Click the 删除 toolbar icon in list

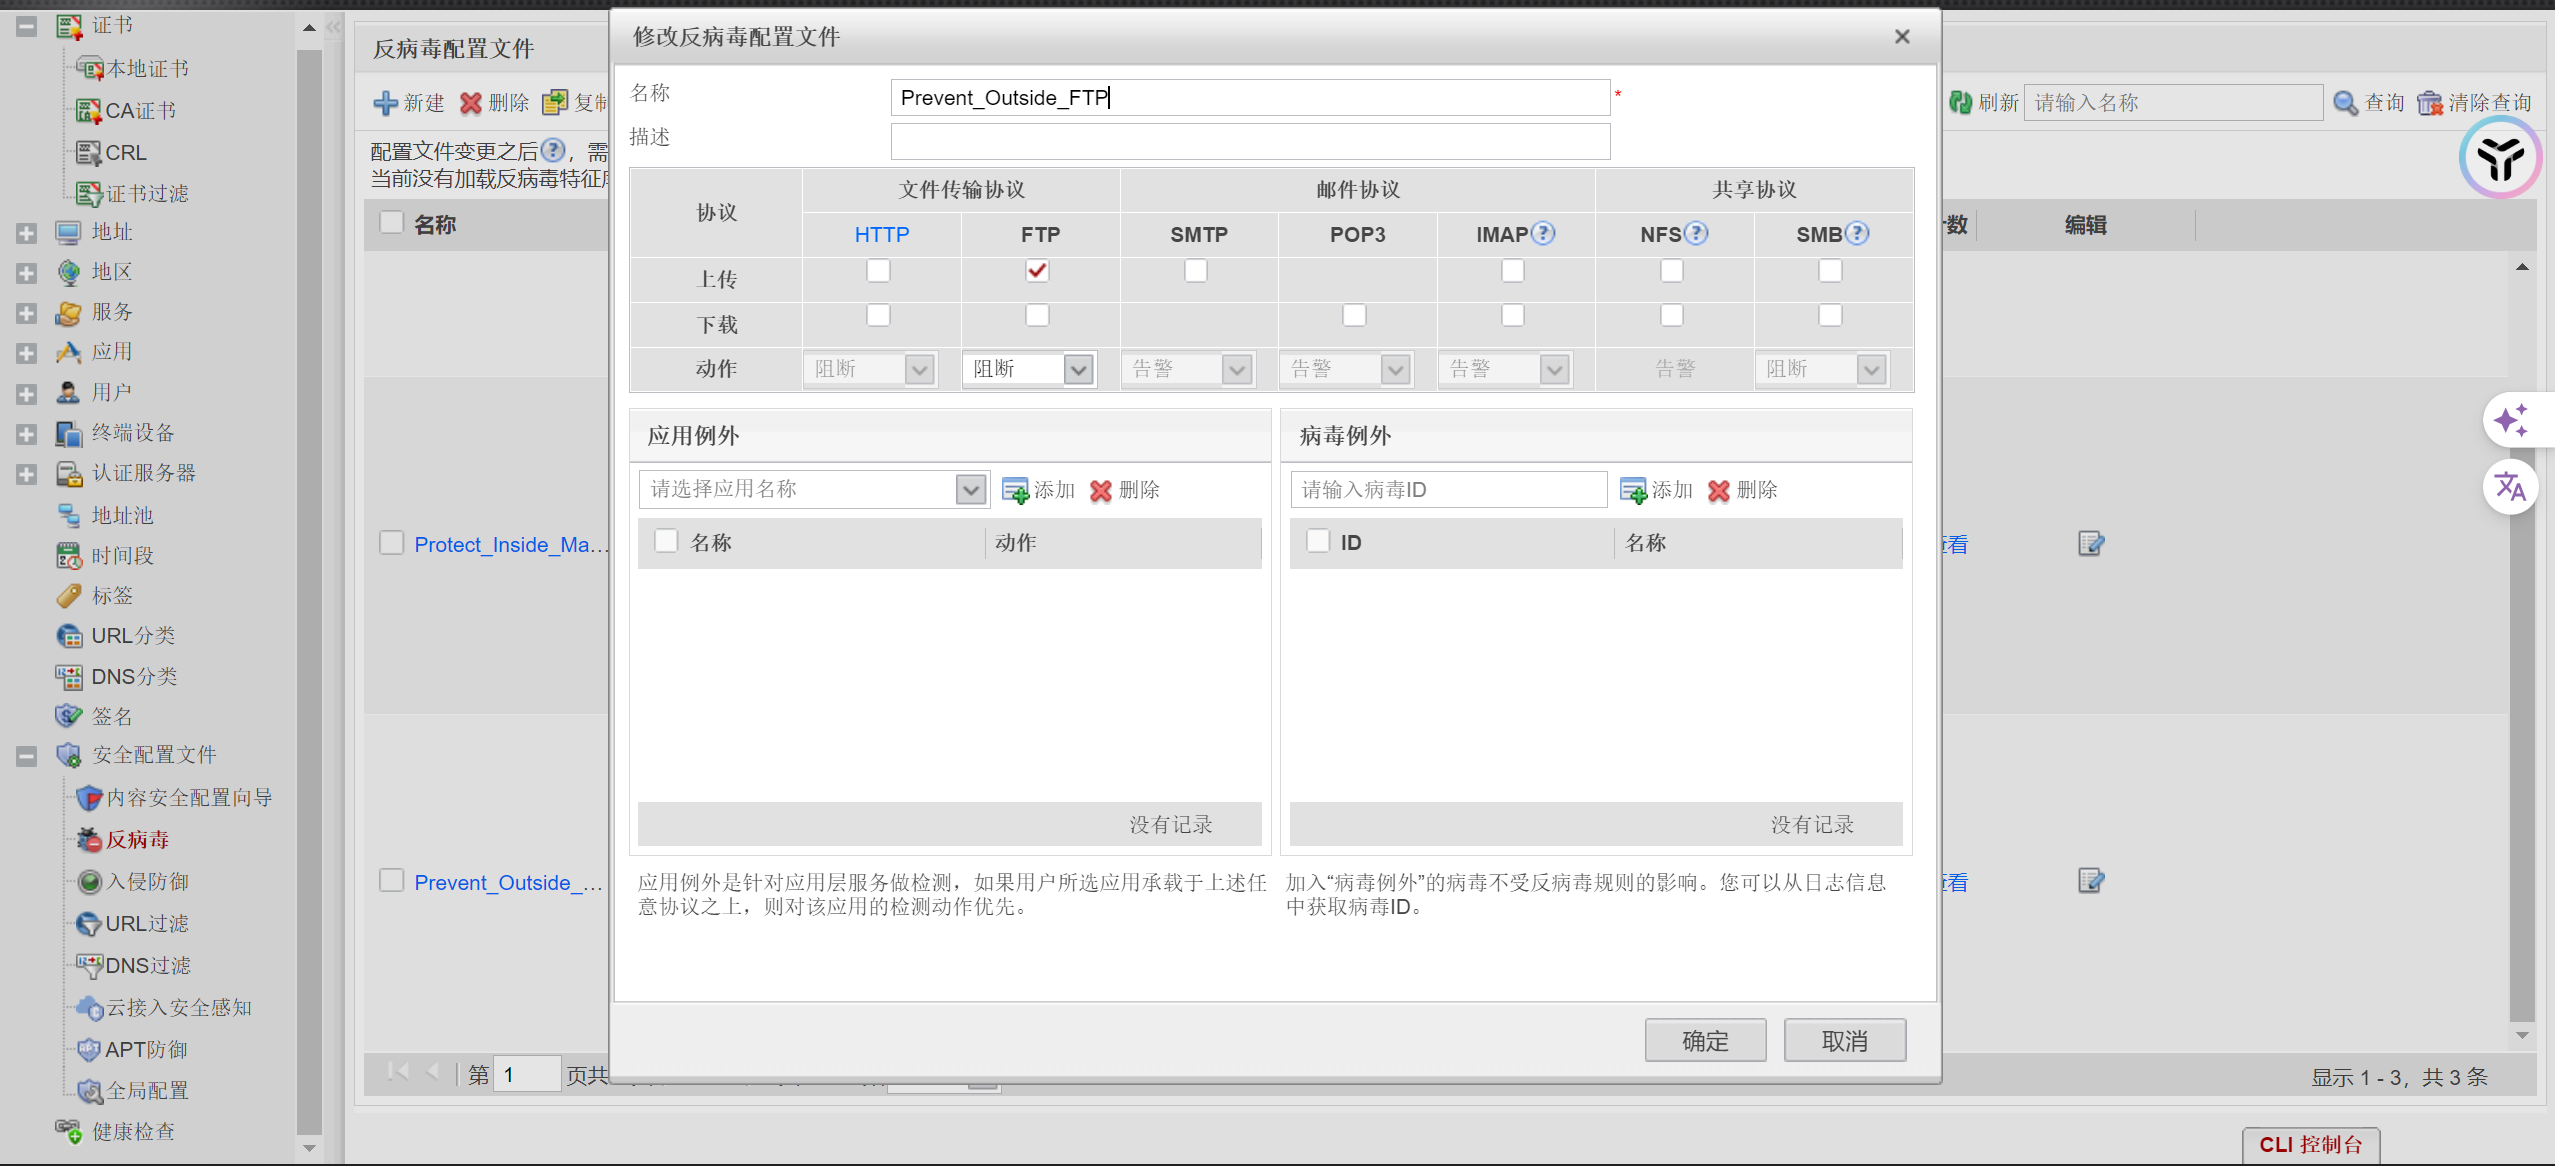(470, 103)
